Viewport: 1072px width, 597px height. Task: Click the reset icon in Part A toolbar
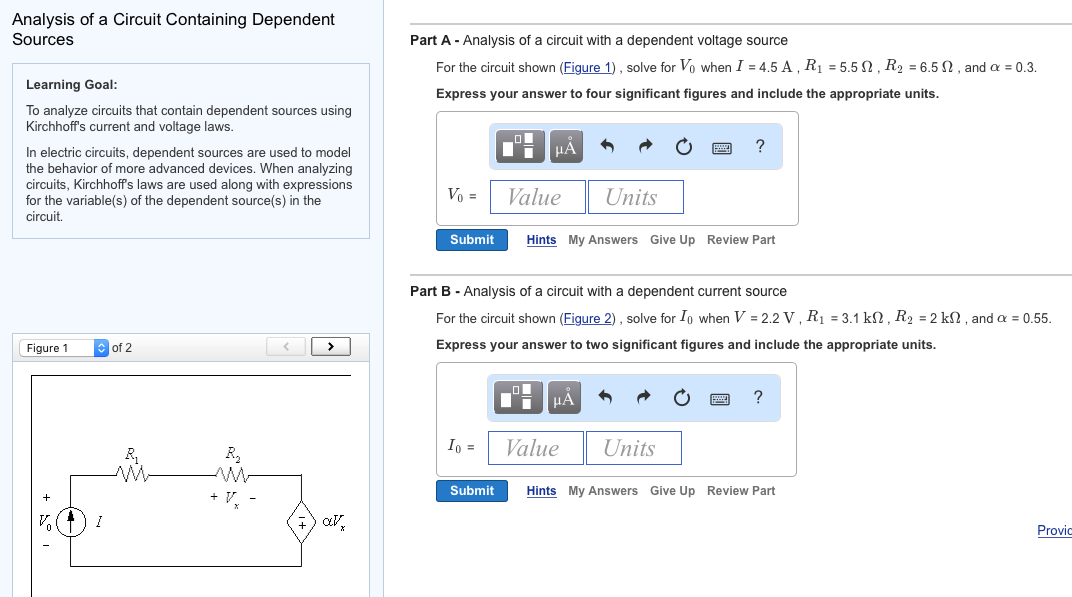click(683, 146)
